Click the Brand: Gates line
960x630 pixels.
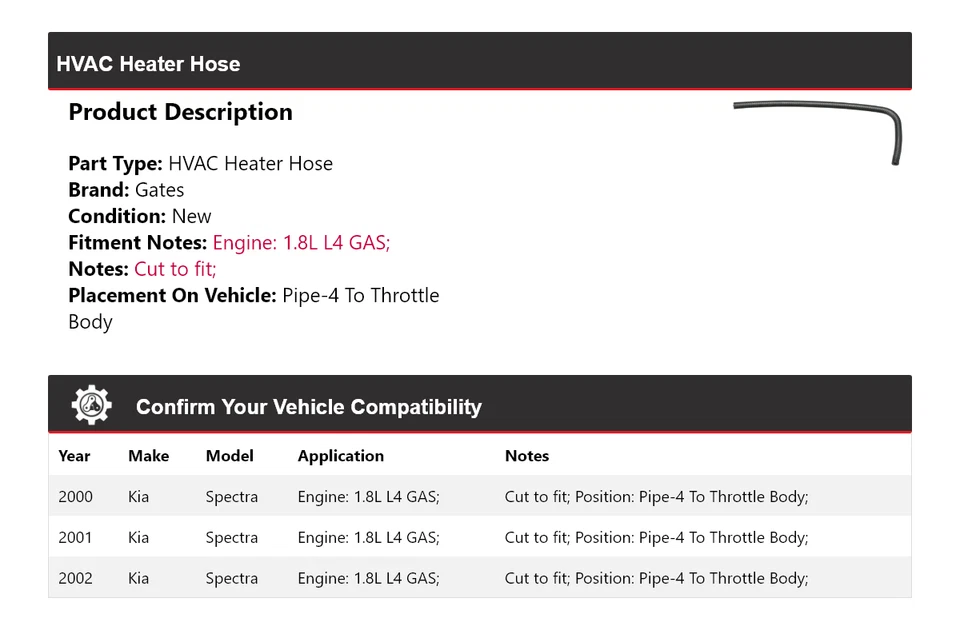tap(126, 190)
